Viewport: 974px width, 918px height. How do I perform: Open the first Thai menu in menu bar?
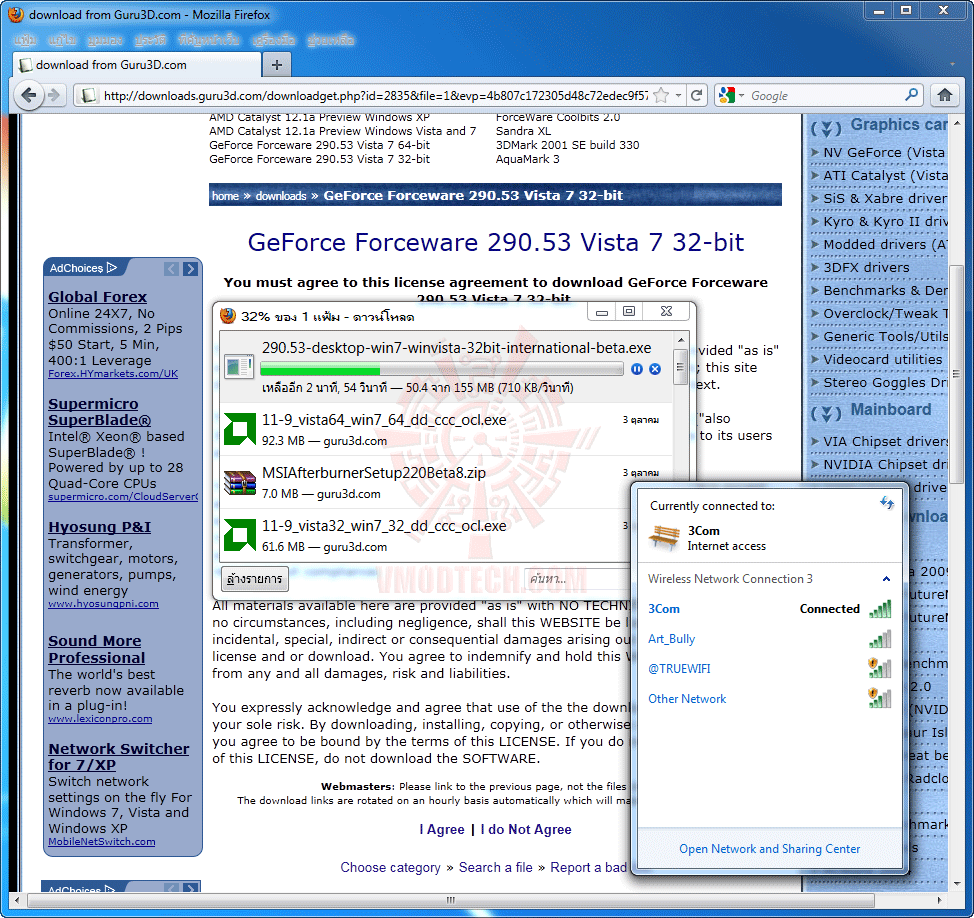tap(25, 40)
